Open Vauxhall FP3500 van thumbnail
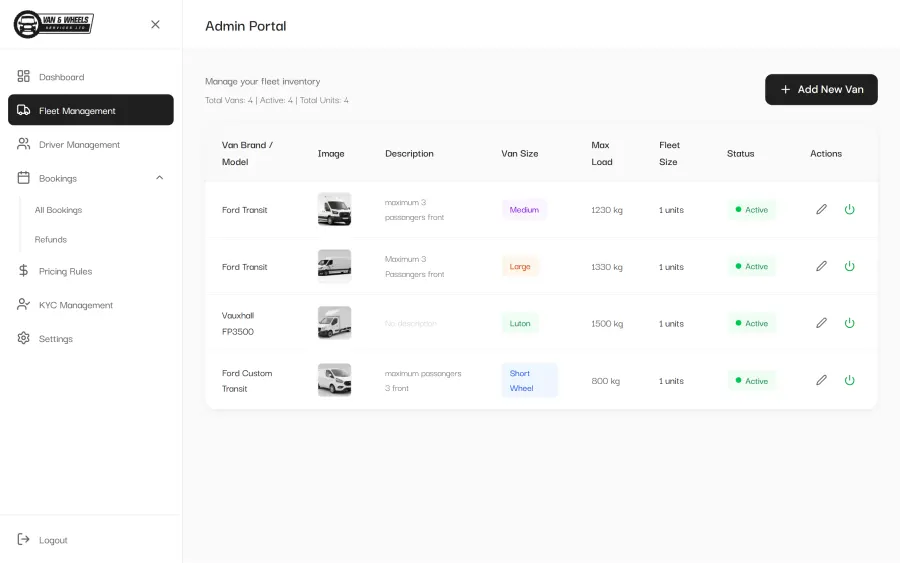Screen dimensions: 900x563 pos(335,323)
